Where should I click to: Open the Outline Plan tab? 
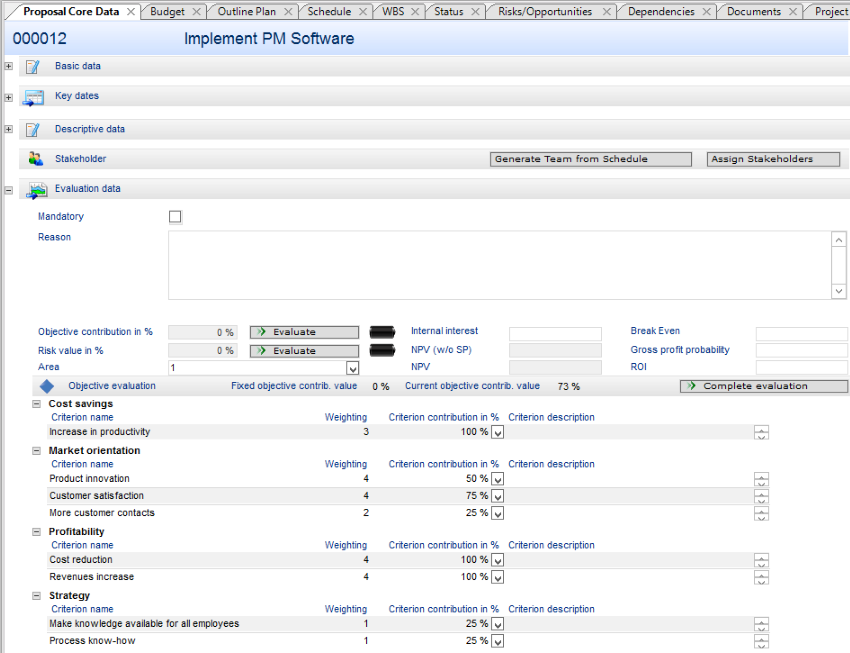(x=246, y=12)
